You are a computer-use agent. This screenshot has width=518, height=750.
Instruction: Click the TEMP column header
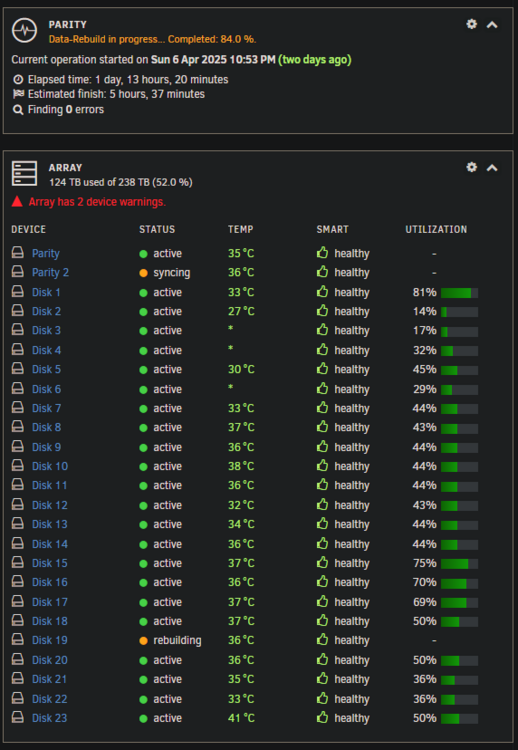[241, 230]
